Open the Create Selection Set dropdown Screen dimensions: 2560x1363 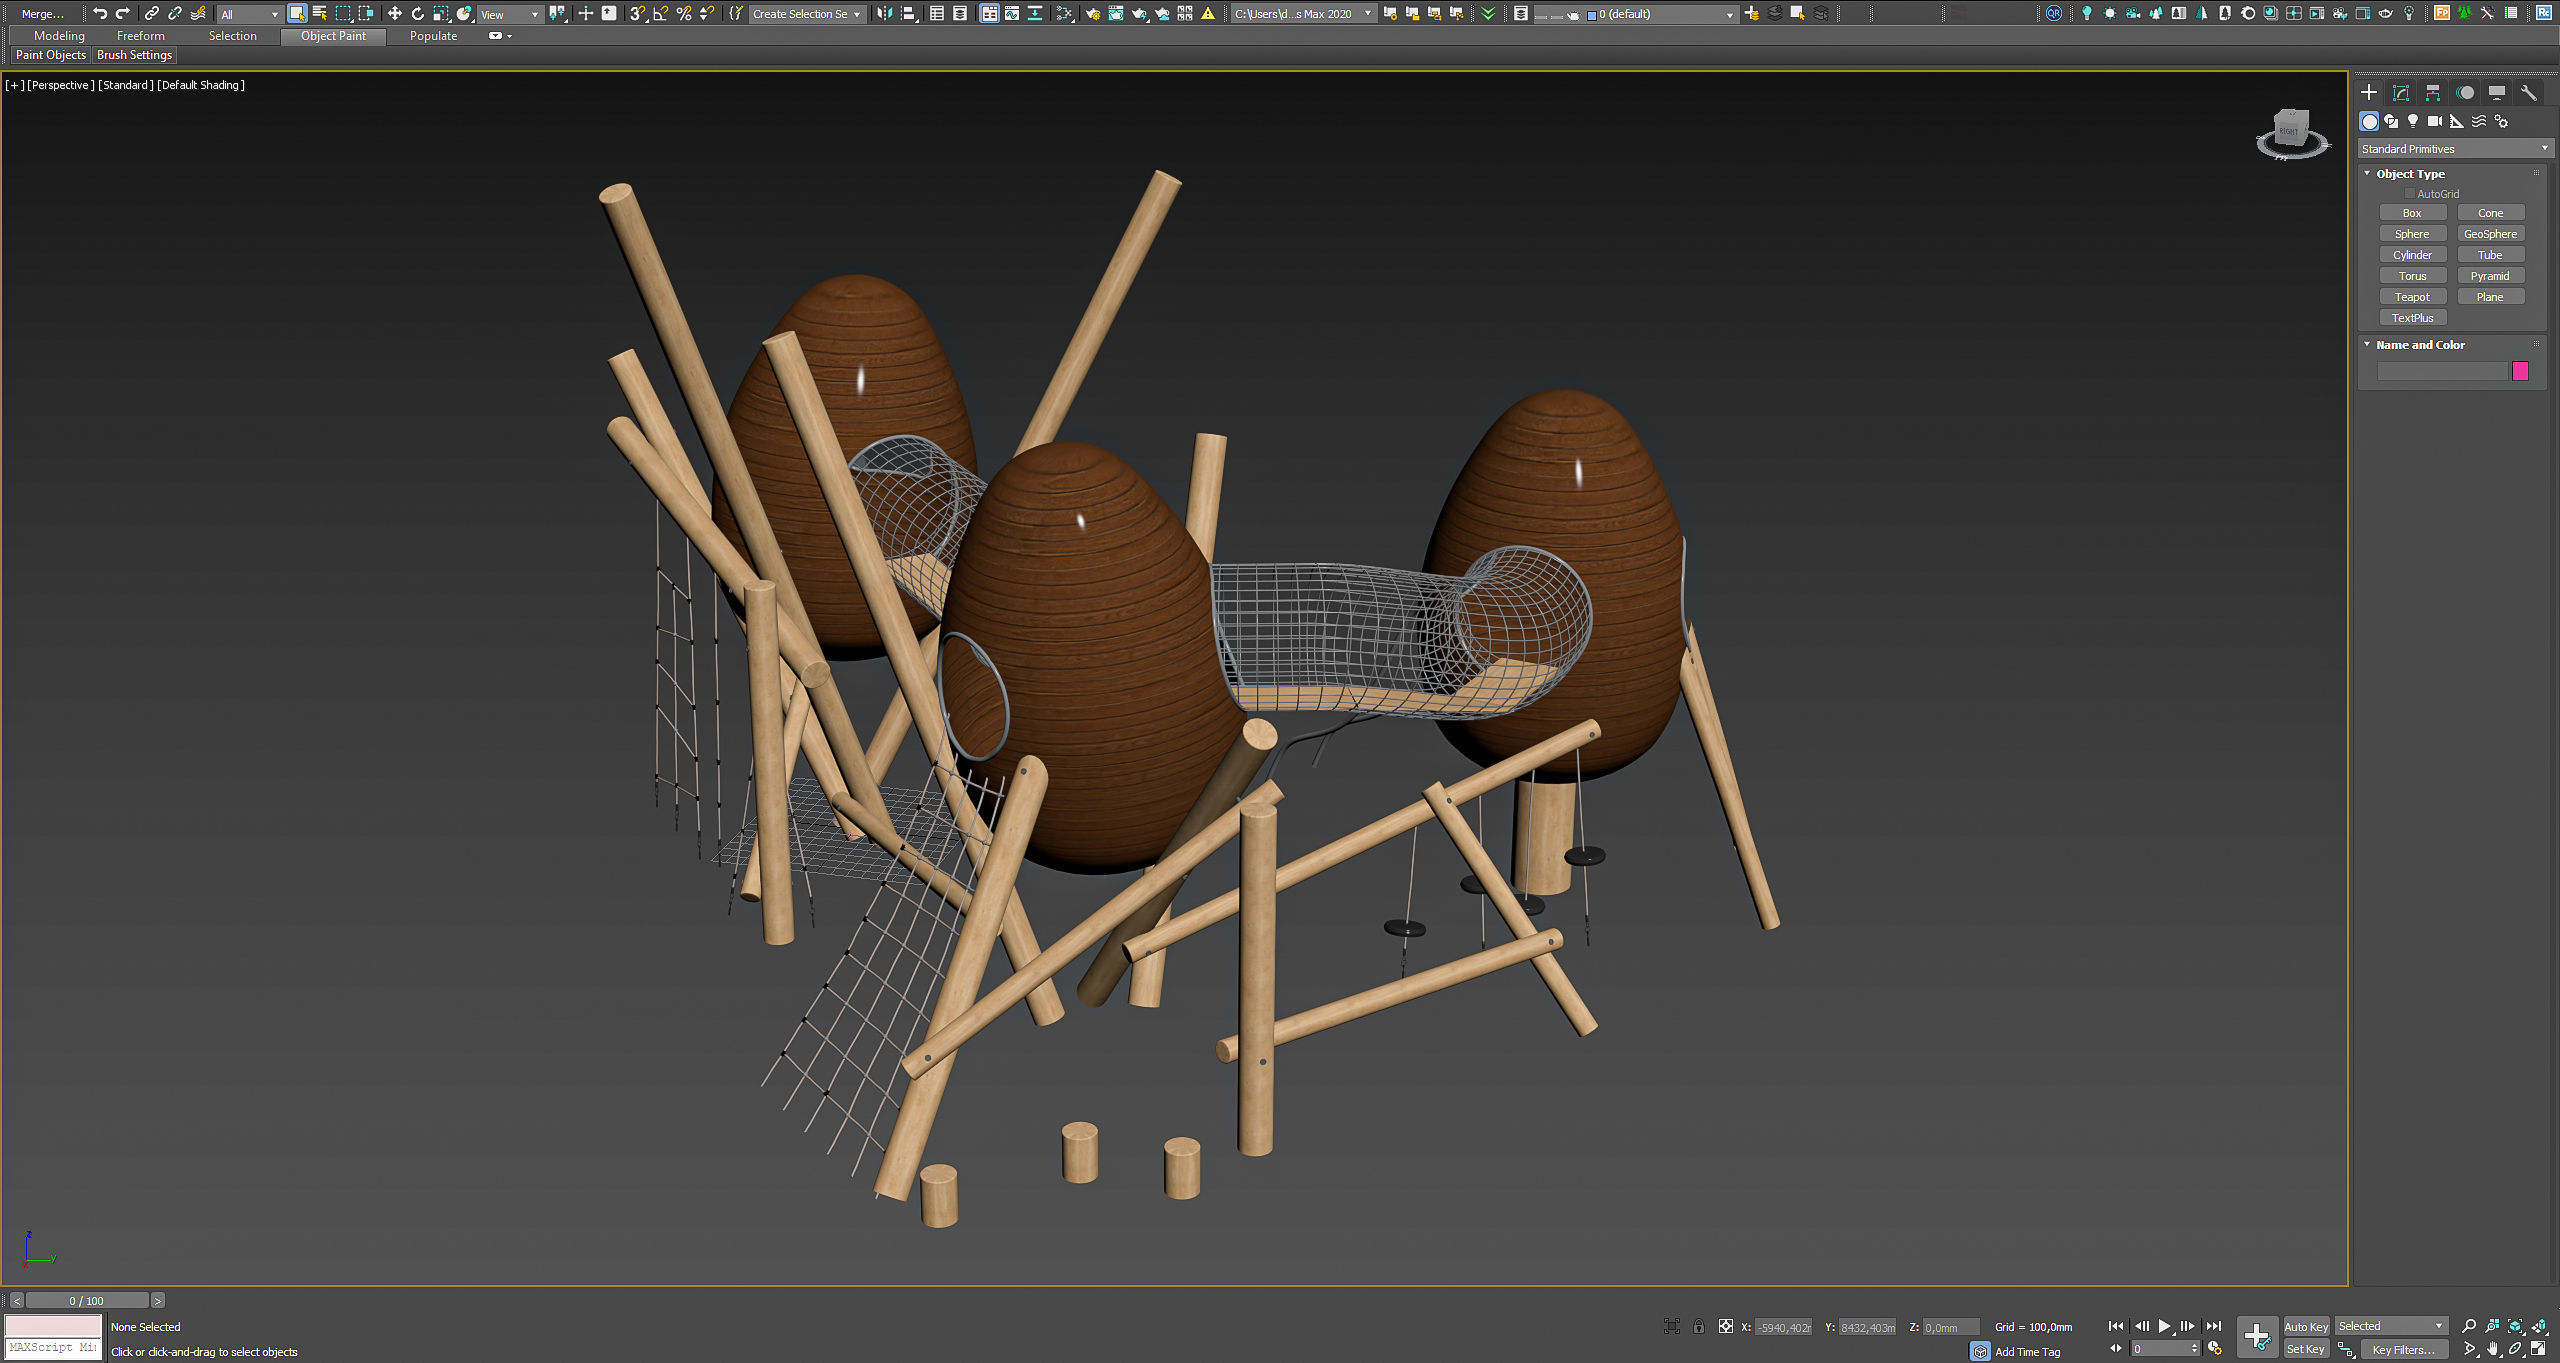pyautogui.click(x=808, y=14)
